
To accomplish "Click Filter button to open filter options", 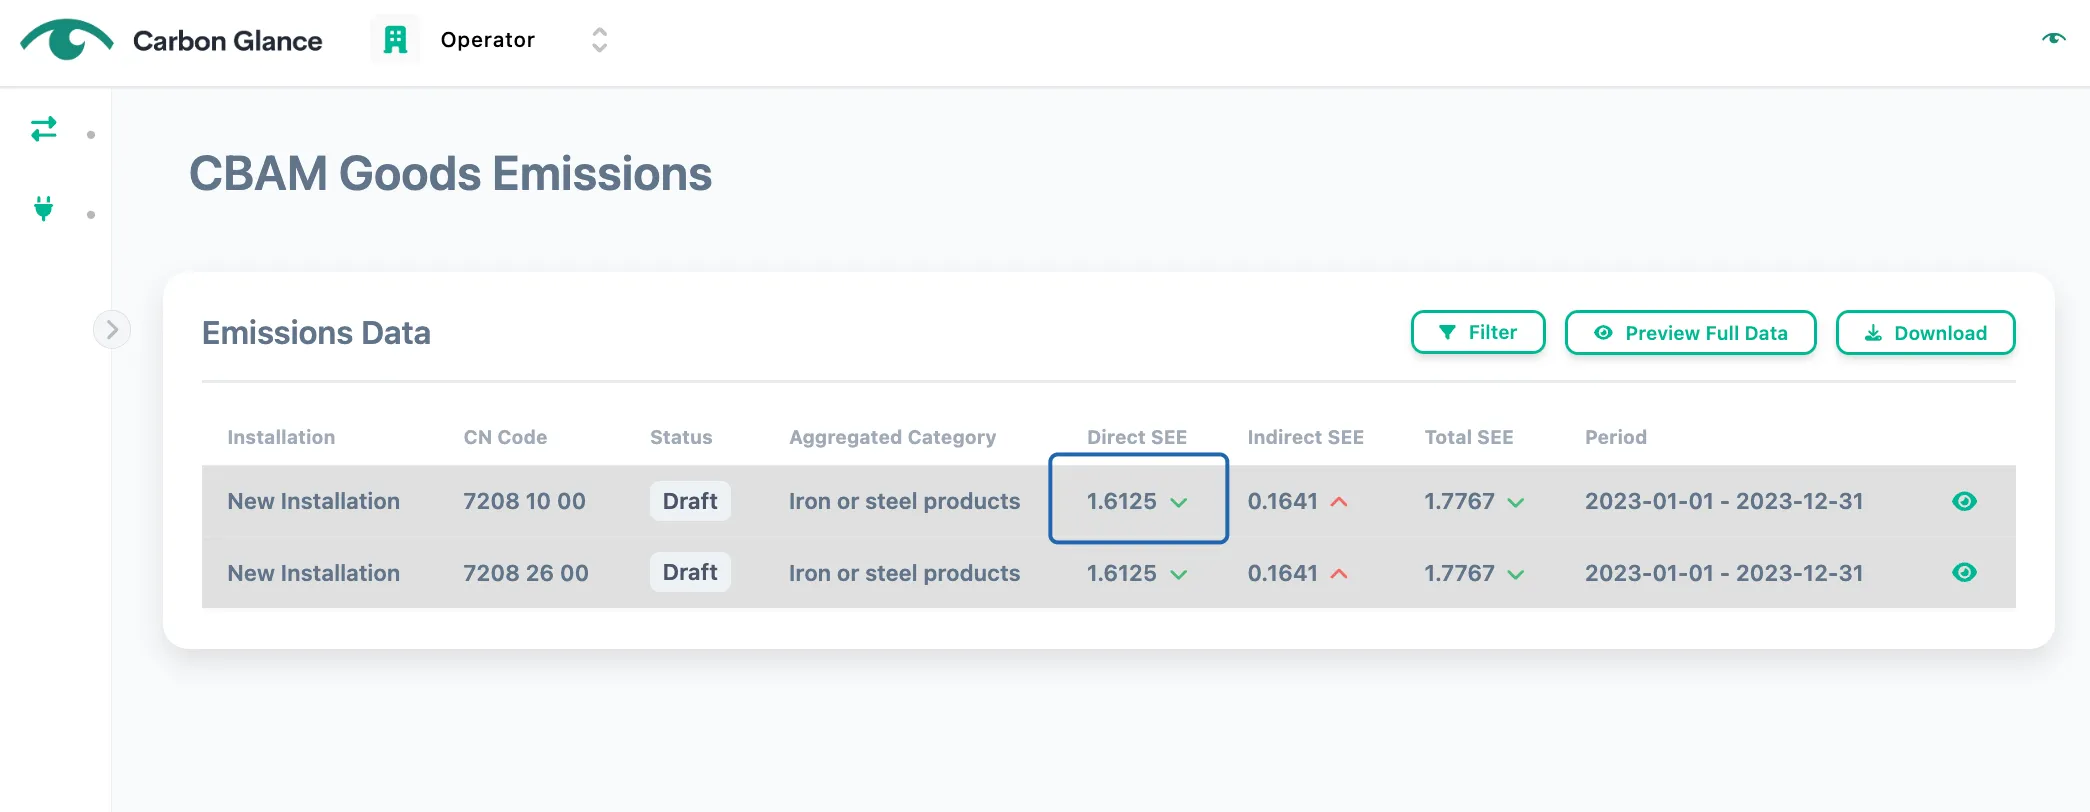I will pos(1478,332).
